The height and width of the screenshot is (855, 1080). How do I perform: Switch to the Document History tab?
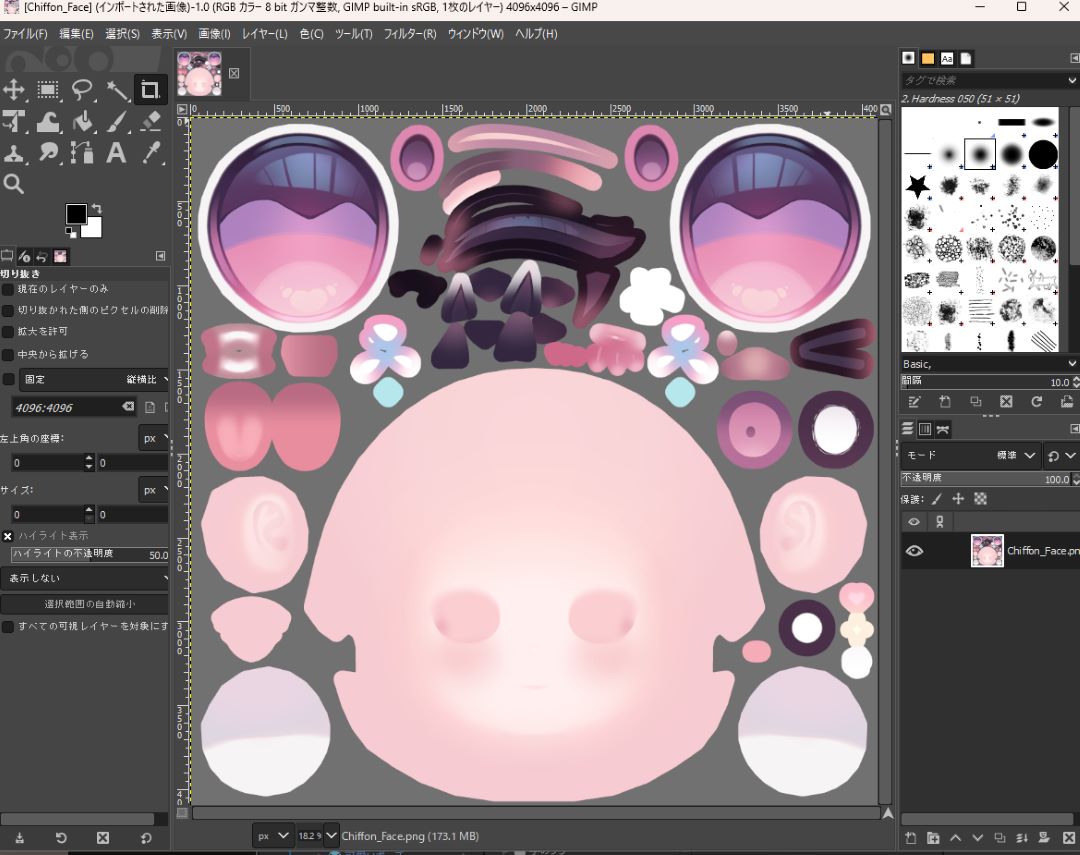click(966, 59)
